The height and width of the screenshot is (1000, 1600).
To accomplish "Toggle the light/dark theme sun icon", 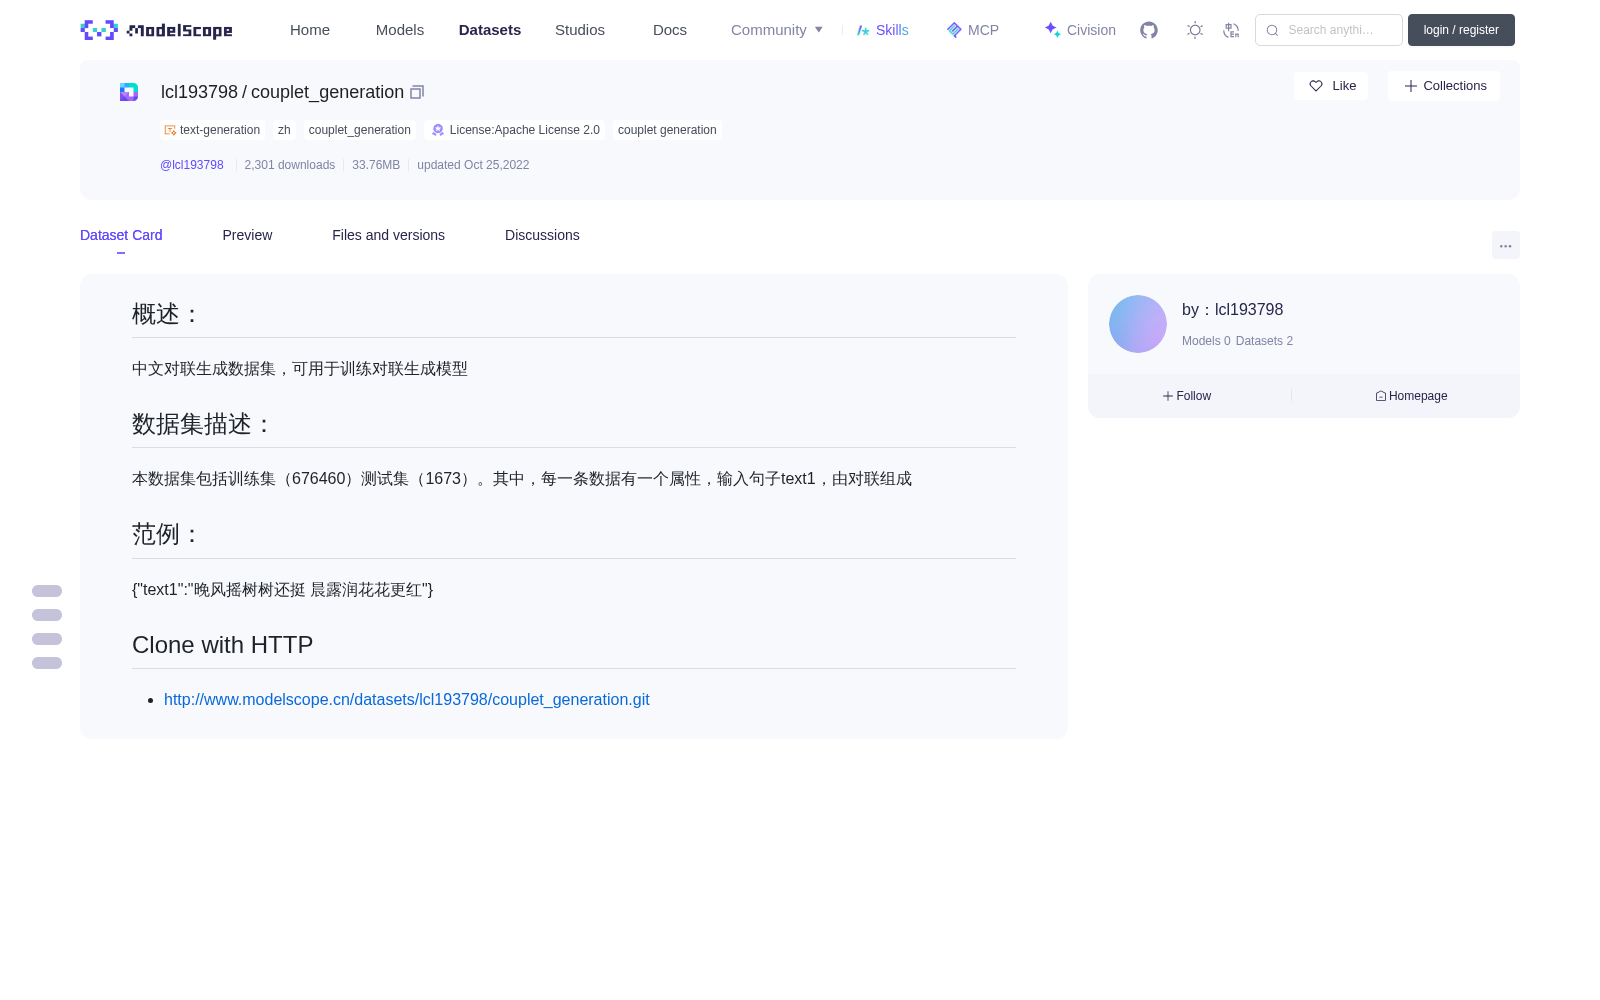I will [1195, 30].
